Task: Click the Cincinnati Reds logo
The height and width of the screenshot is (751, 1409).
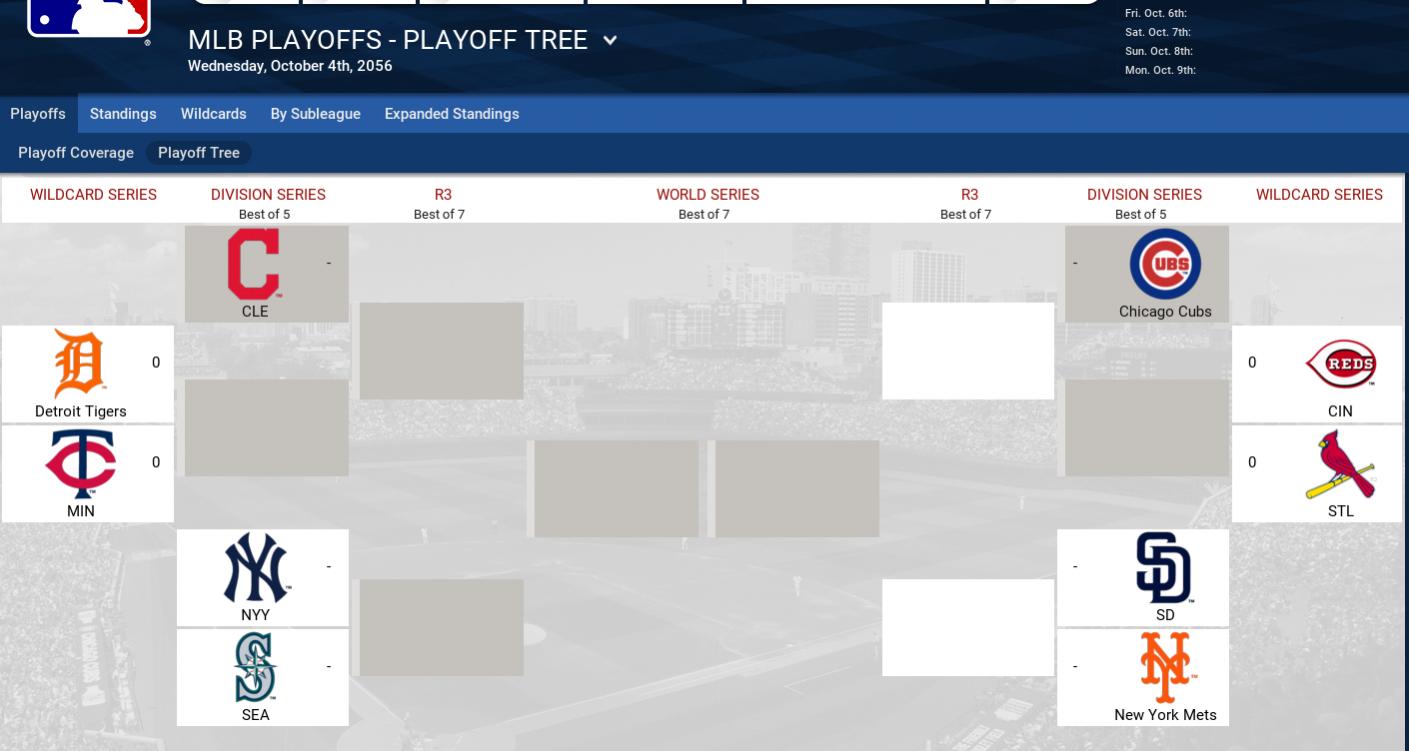Action: coord(1340,364)
